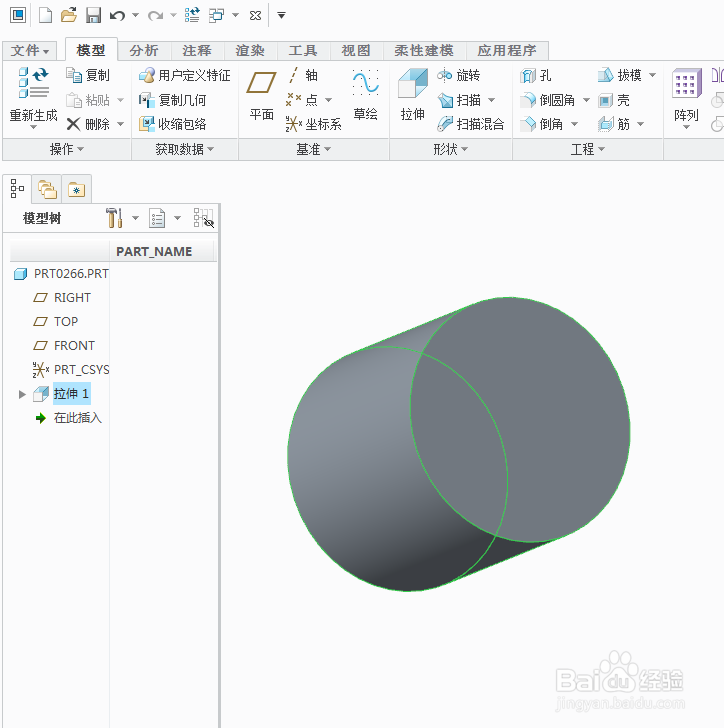Viewport: 724px width, 728px height.
Task: Click the Delete (删除) tool
Action: tap(88, 124)
